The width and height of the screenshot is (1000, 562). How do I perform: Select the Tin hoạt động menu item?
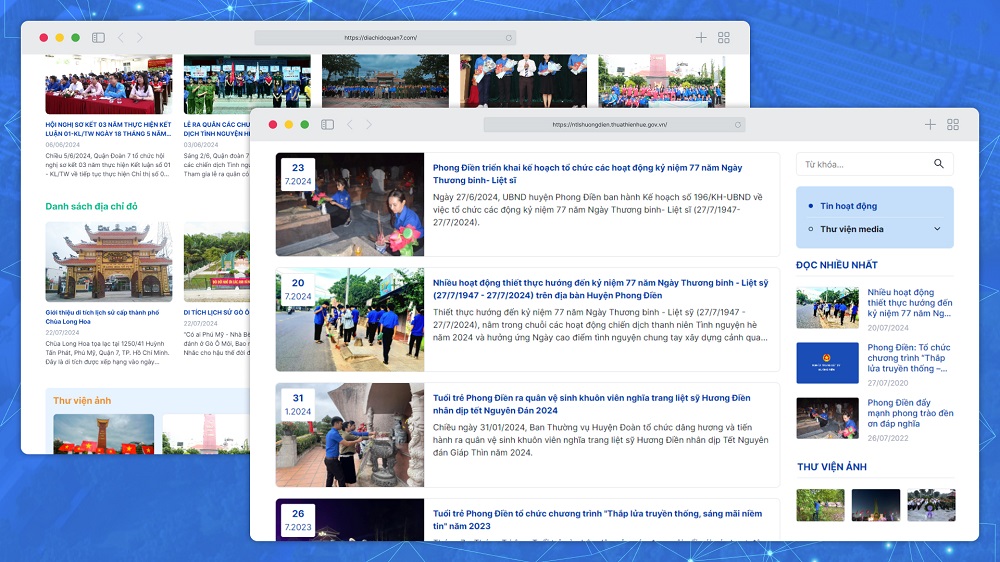[x=848, y=206]
